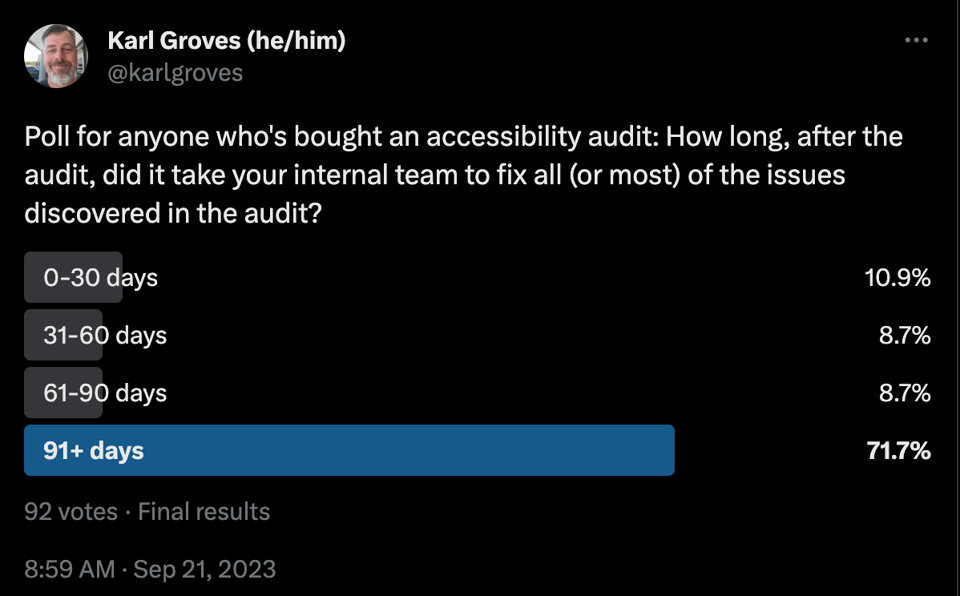The height and width of the screenshot is (596, 960).
Task: Click the 8.7% beside 31-60 days
Action: click(x=905, y=335)
